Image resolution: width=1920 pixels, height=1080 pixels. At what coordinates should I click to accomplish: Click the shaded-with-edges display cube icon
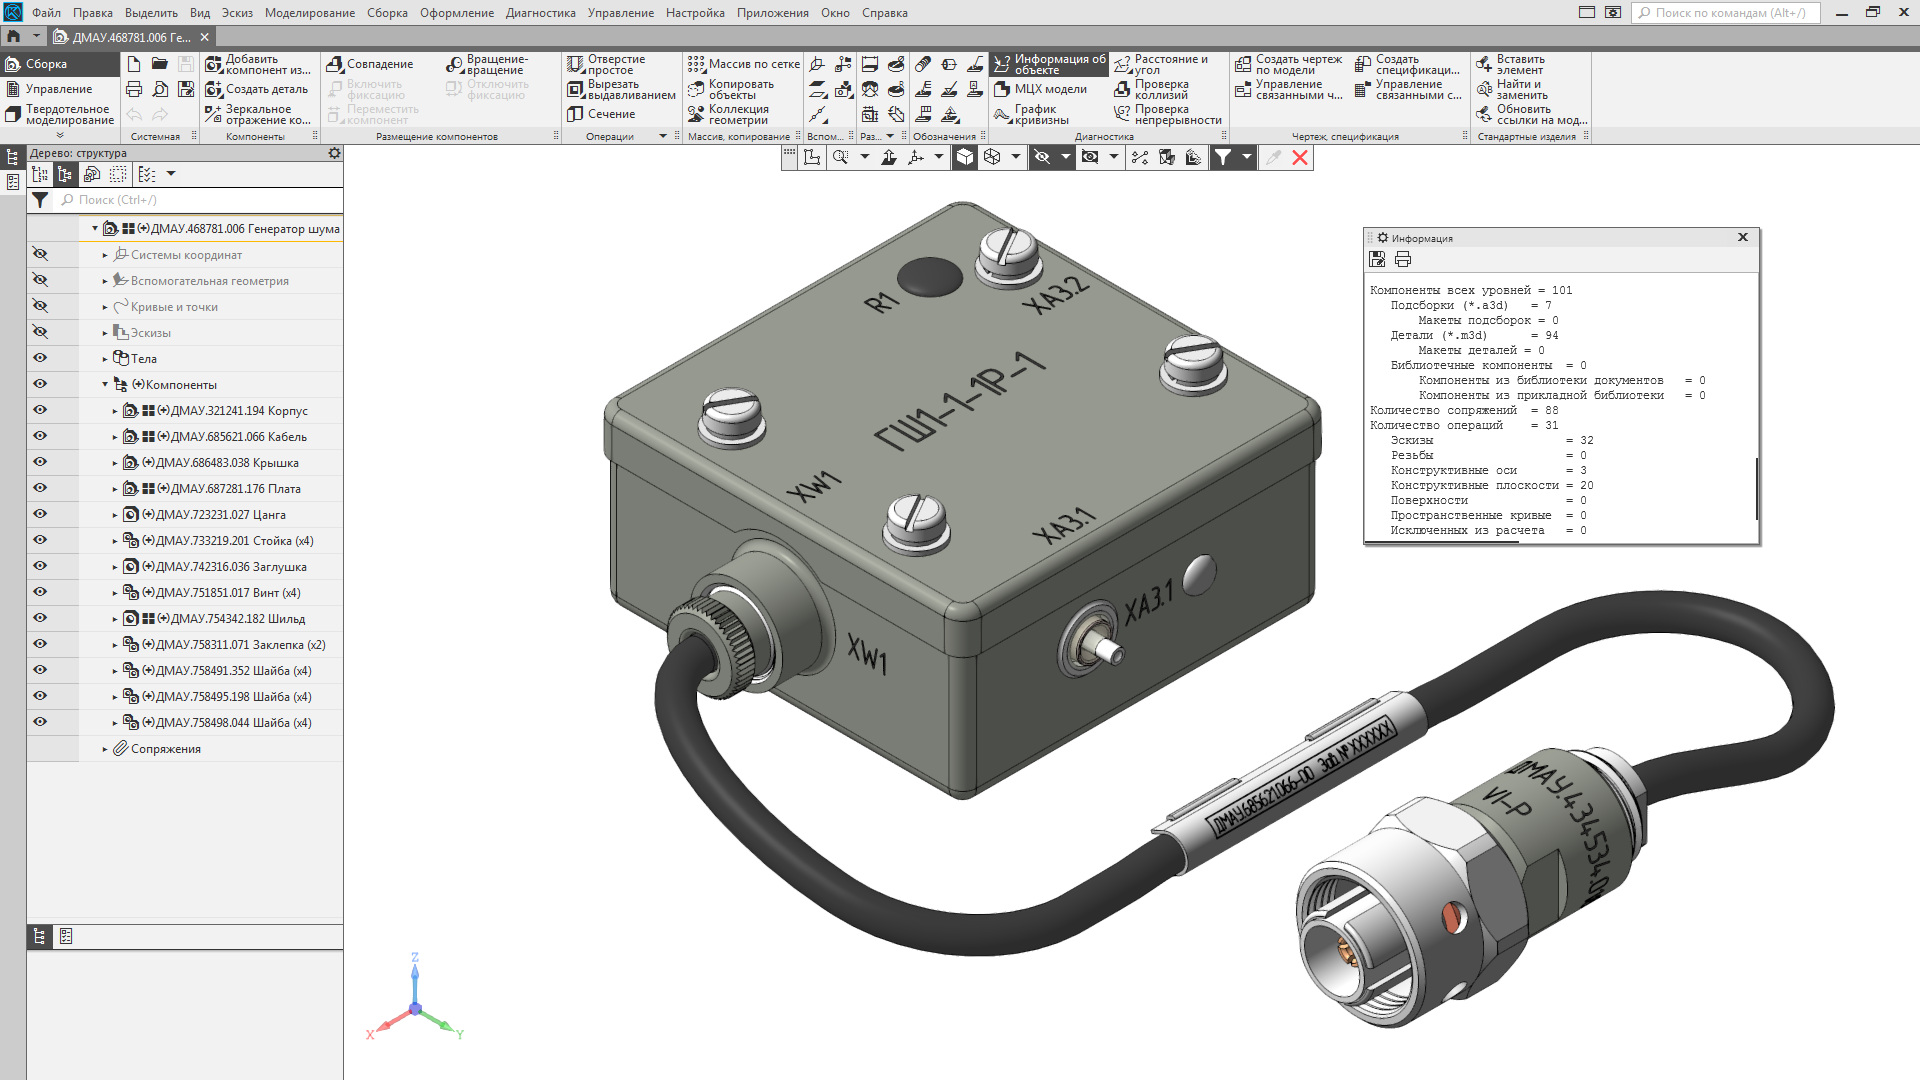(x=965, y=157)
